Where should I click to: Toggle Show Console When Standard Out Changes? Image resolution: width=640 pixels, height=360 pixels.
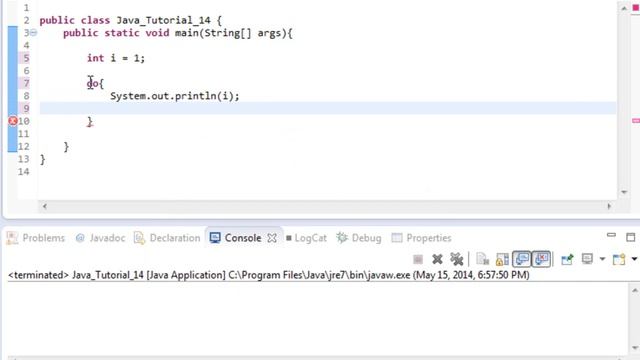522,259
